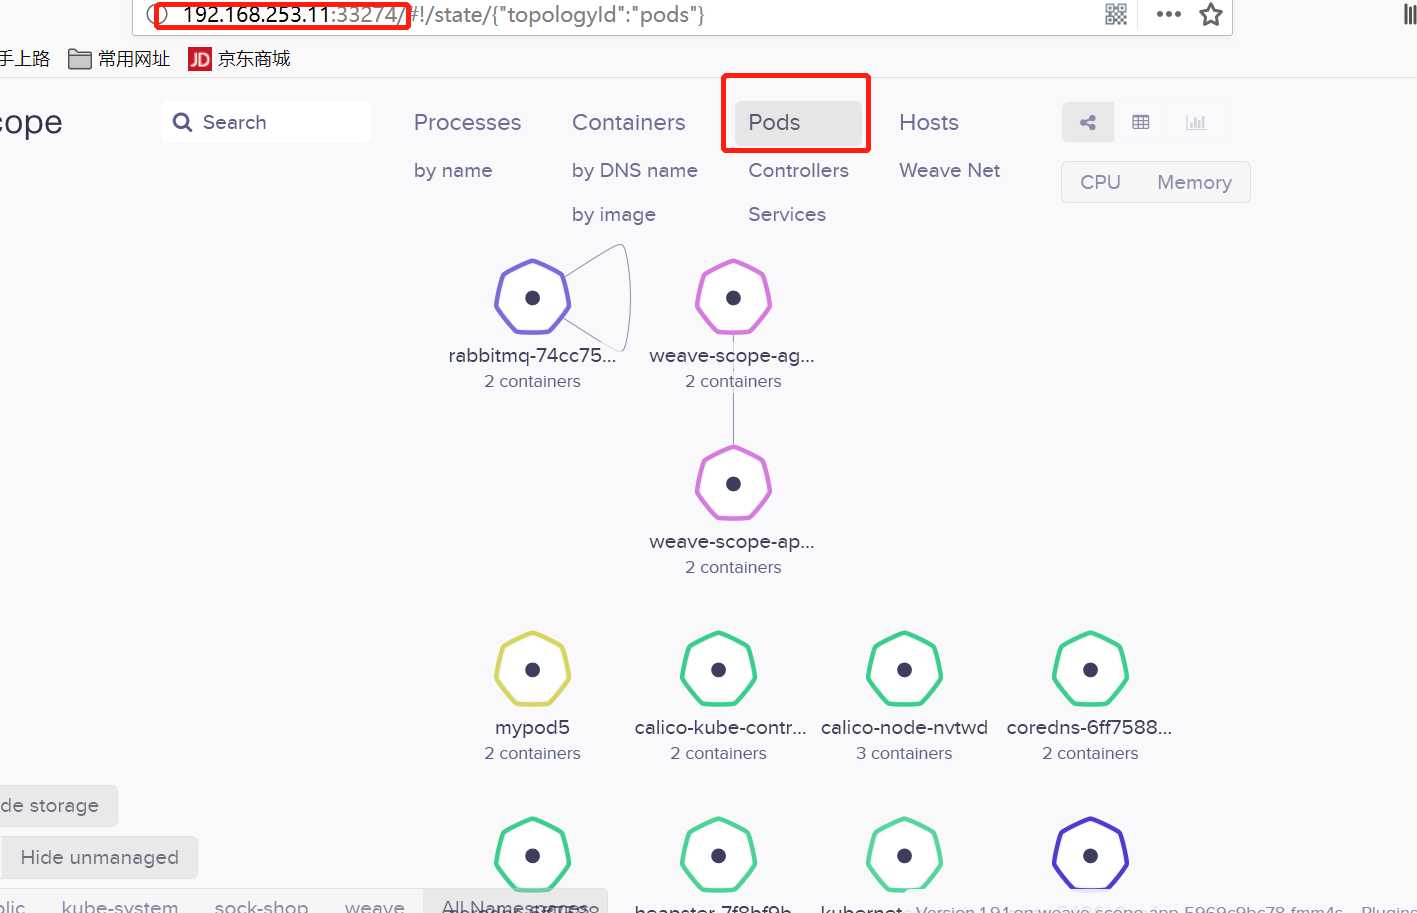
Task: Show containers by DNS name
Action: point(635,170)
